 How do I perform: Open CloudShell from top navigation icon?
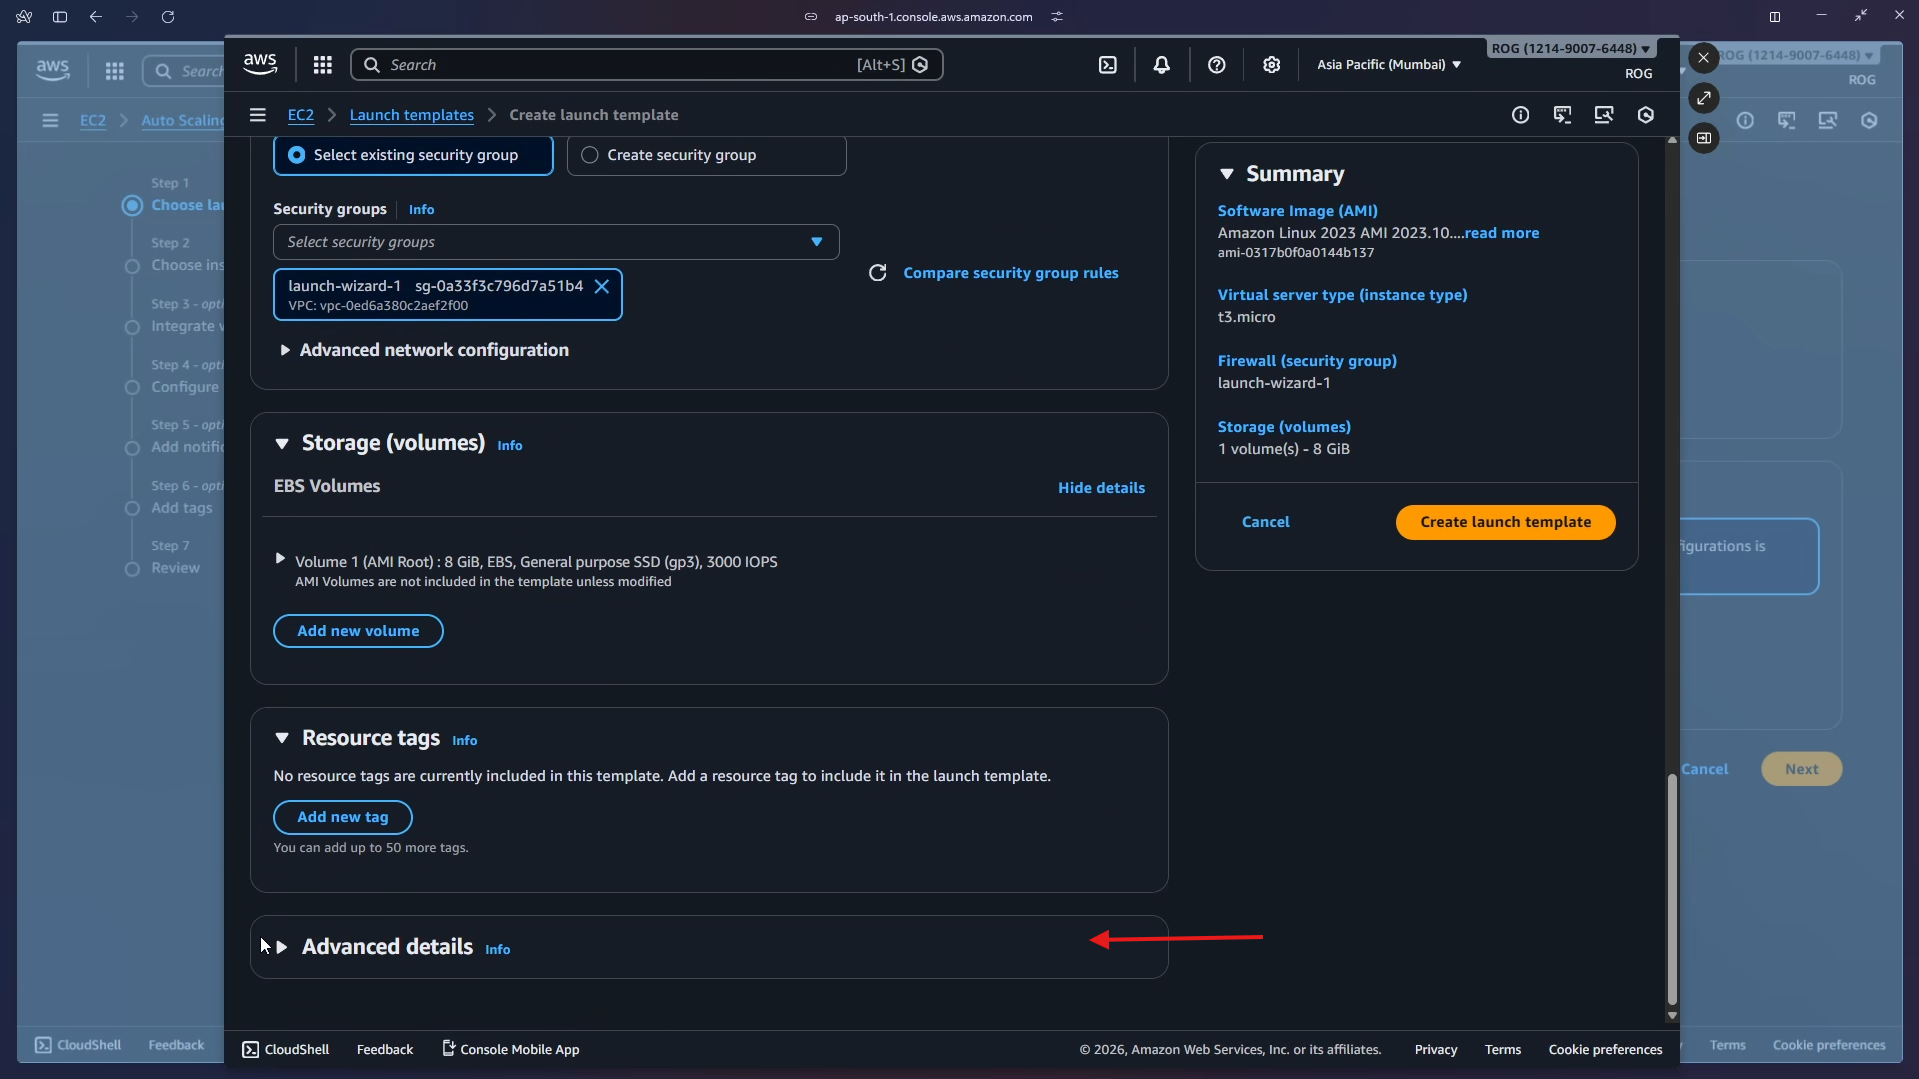(x=1108, y=65)
